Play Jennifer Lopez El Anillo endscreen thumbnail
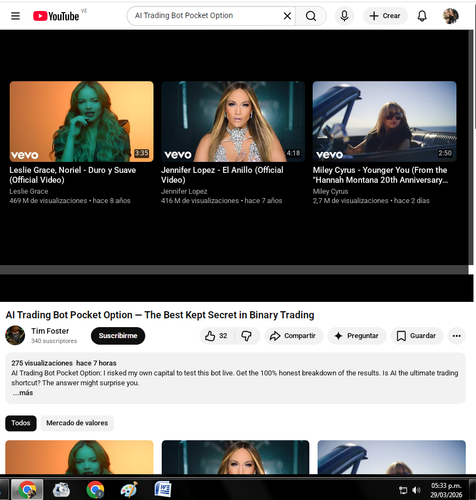Image resolution: width=476 pixels, height=500 pixels. (x=233, y=121)
